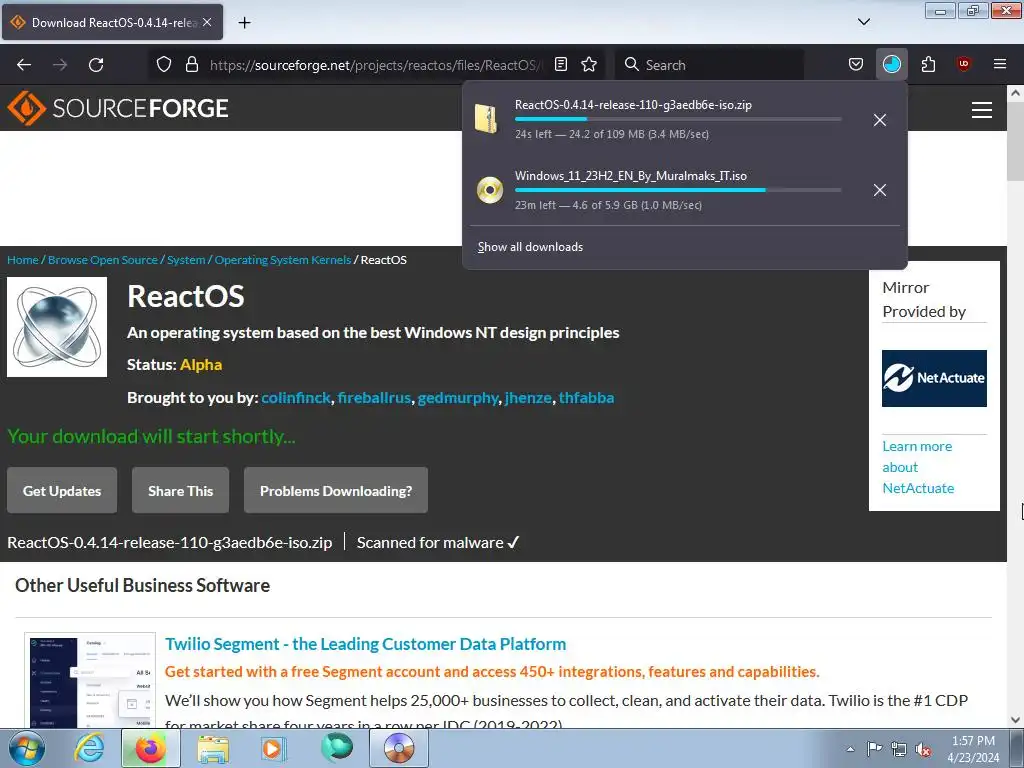Viewport: 1024px width, 768px height.
Task: Click Problems Downloading? button
Action: tap(336, 490)
